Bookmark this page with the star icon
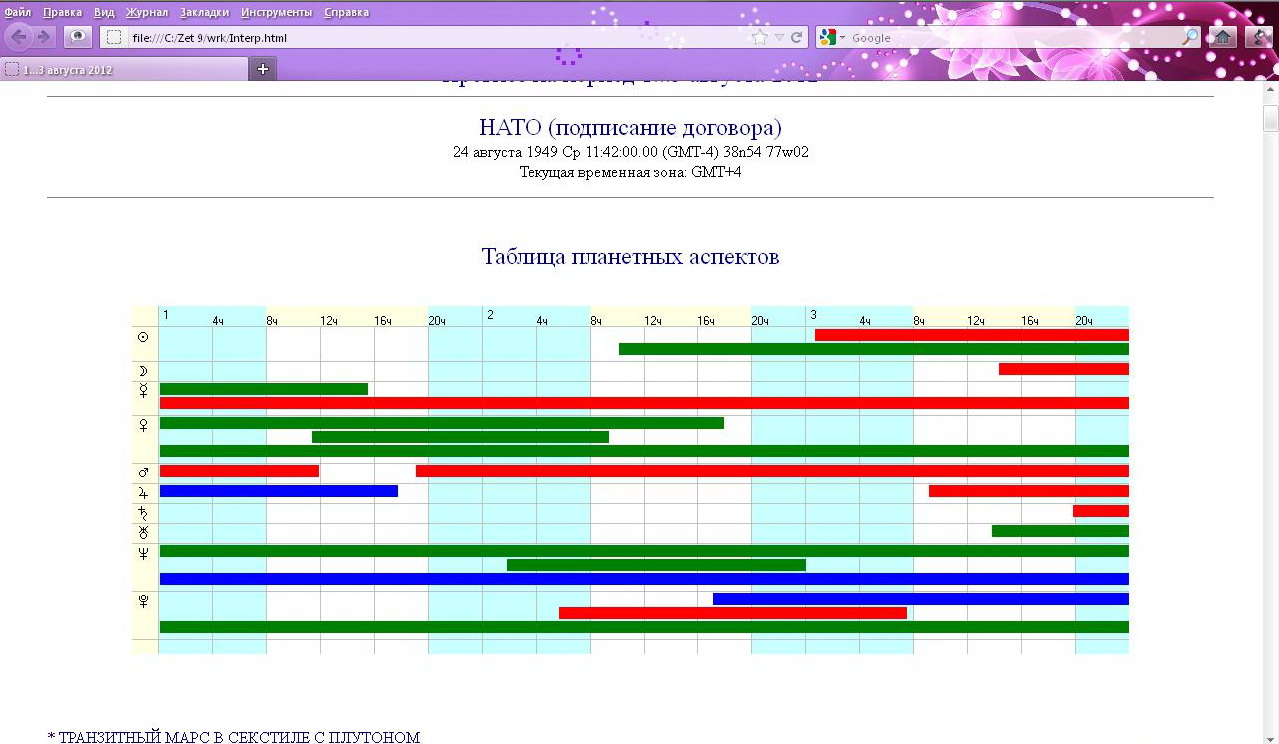 tap(760, 37)
